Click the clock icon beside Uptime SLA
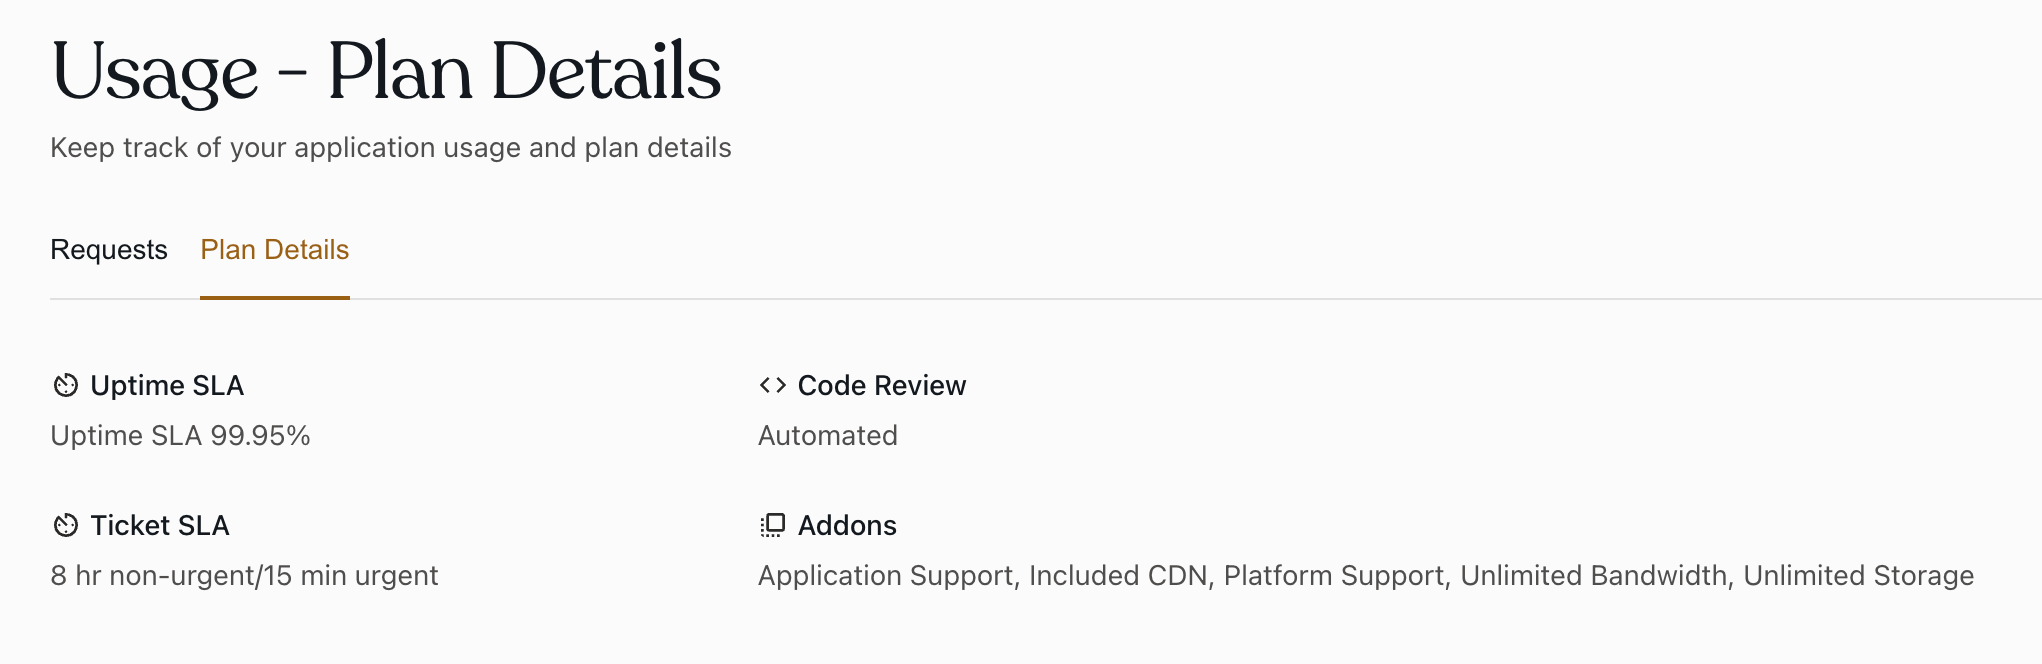This screenshot has width=2042, height=664. tap(65, 385)
